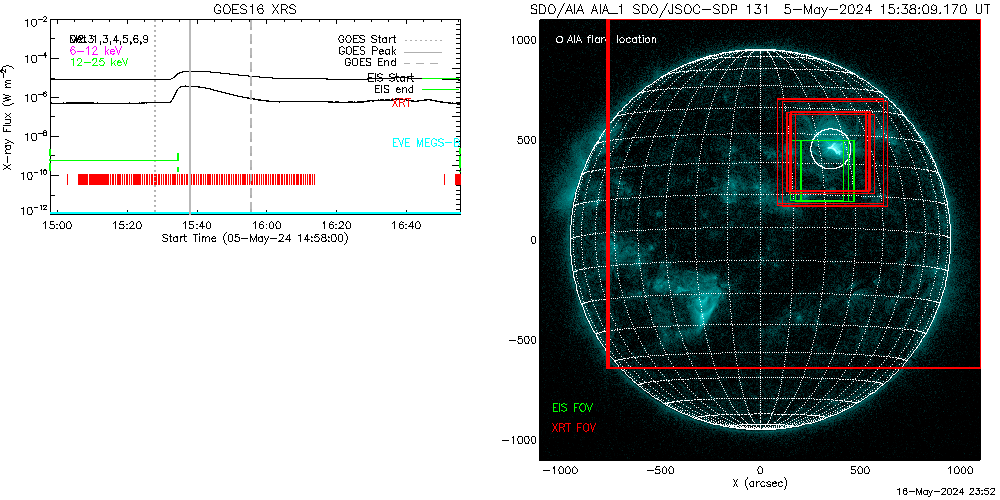Select the GOES End legend label
The image size is (1000, 500).
370,62
